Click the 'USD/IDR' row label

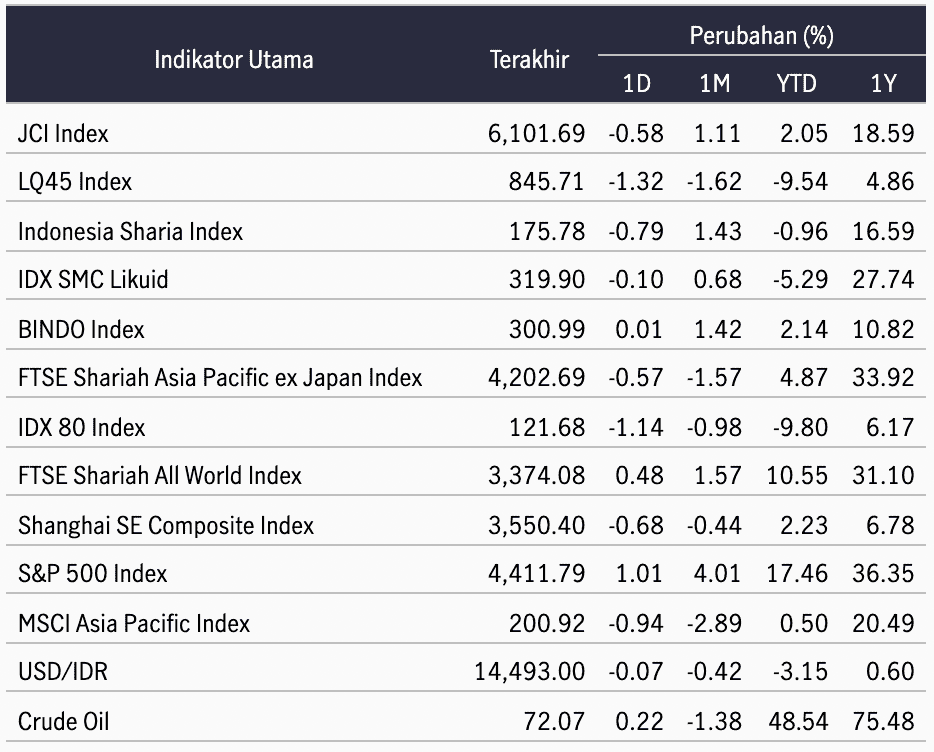coord(63,672)
